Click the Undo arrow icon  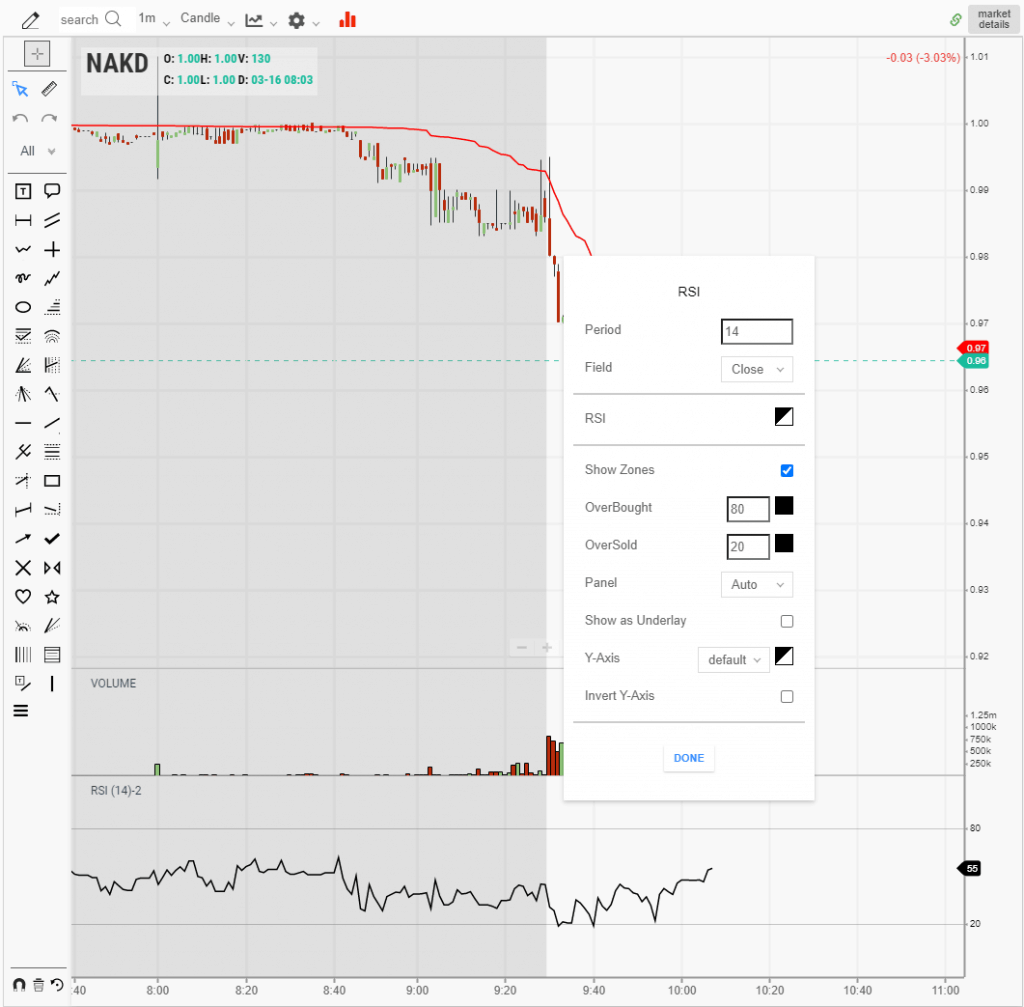coord(22,119)
